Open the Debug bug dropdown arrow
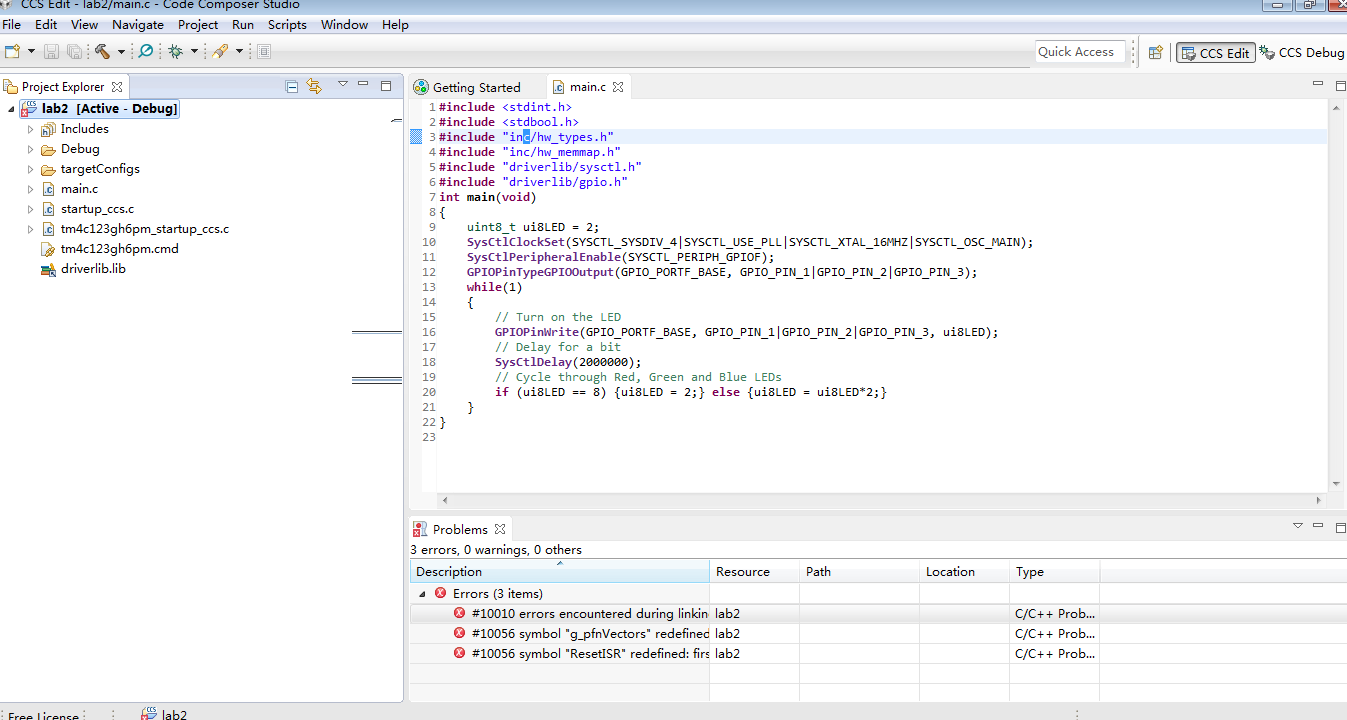 pyautogui.click(x=194, y=51)
